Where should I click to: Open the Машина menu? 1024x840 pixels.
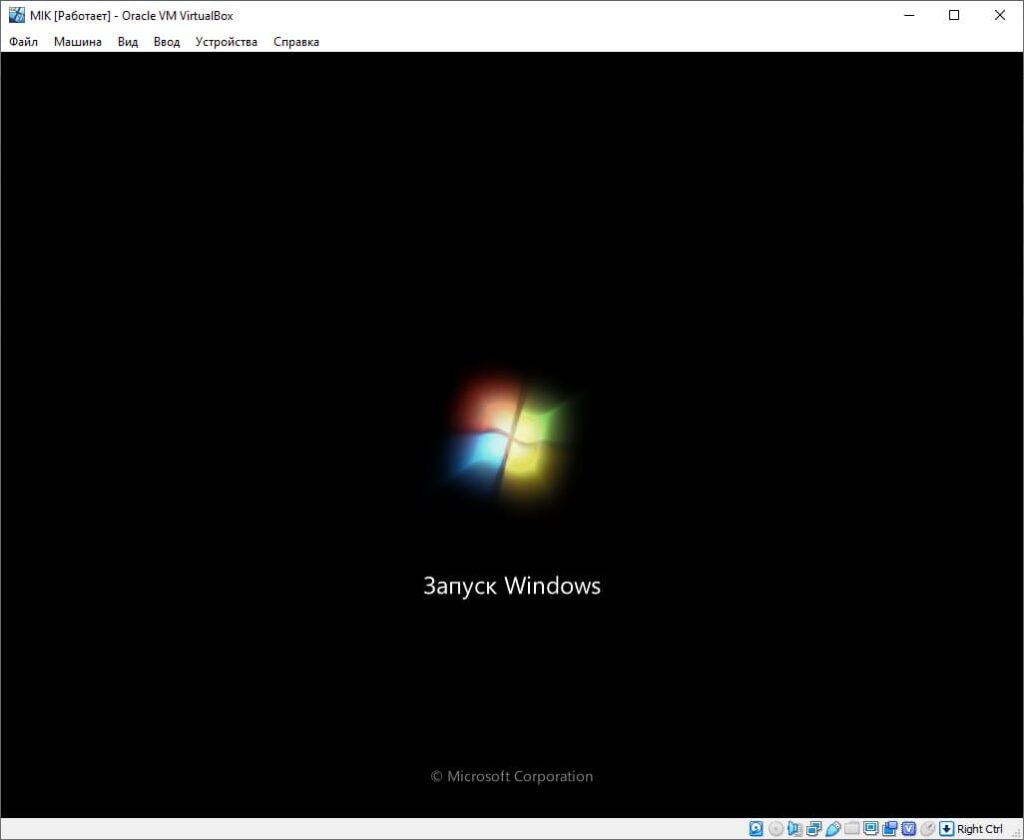click(78, 42)
